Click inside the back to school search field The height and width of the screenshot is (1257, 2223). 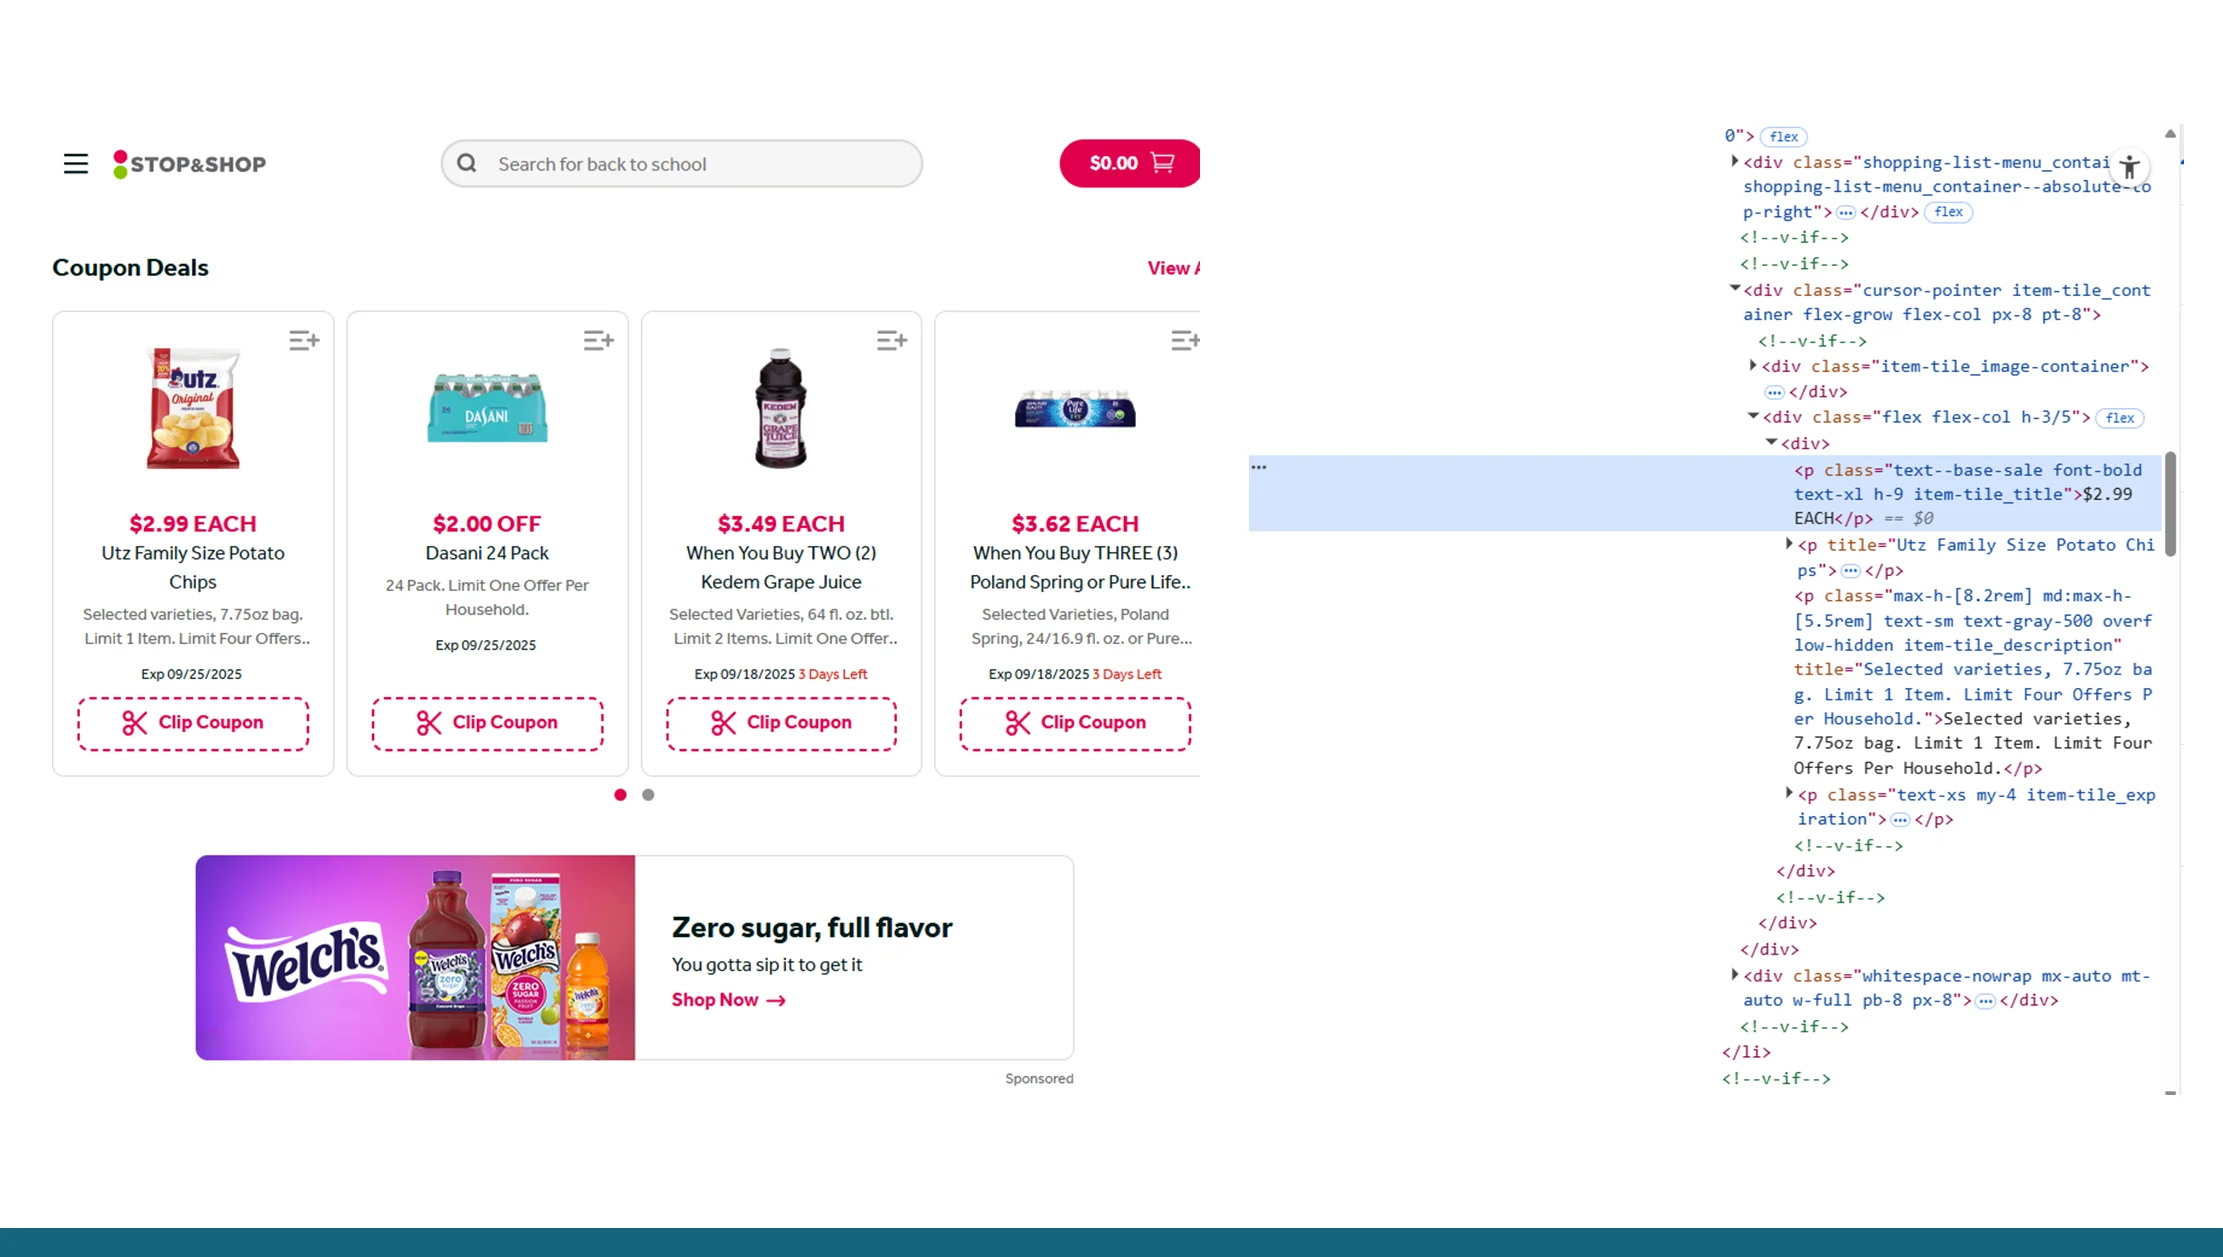[x=700, y=163]
